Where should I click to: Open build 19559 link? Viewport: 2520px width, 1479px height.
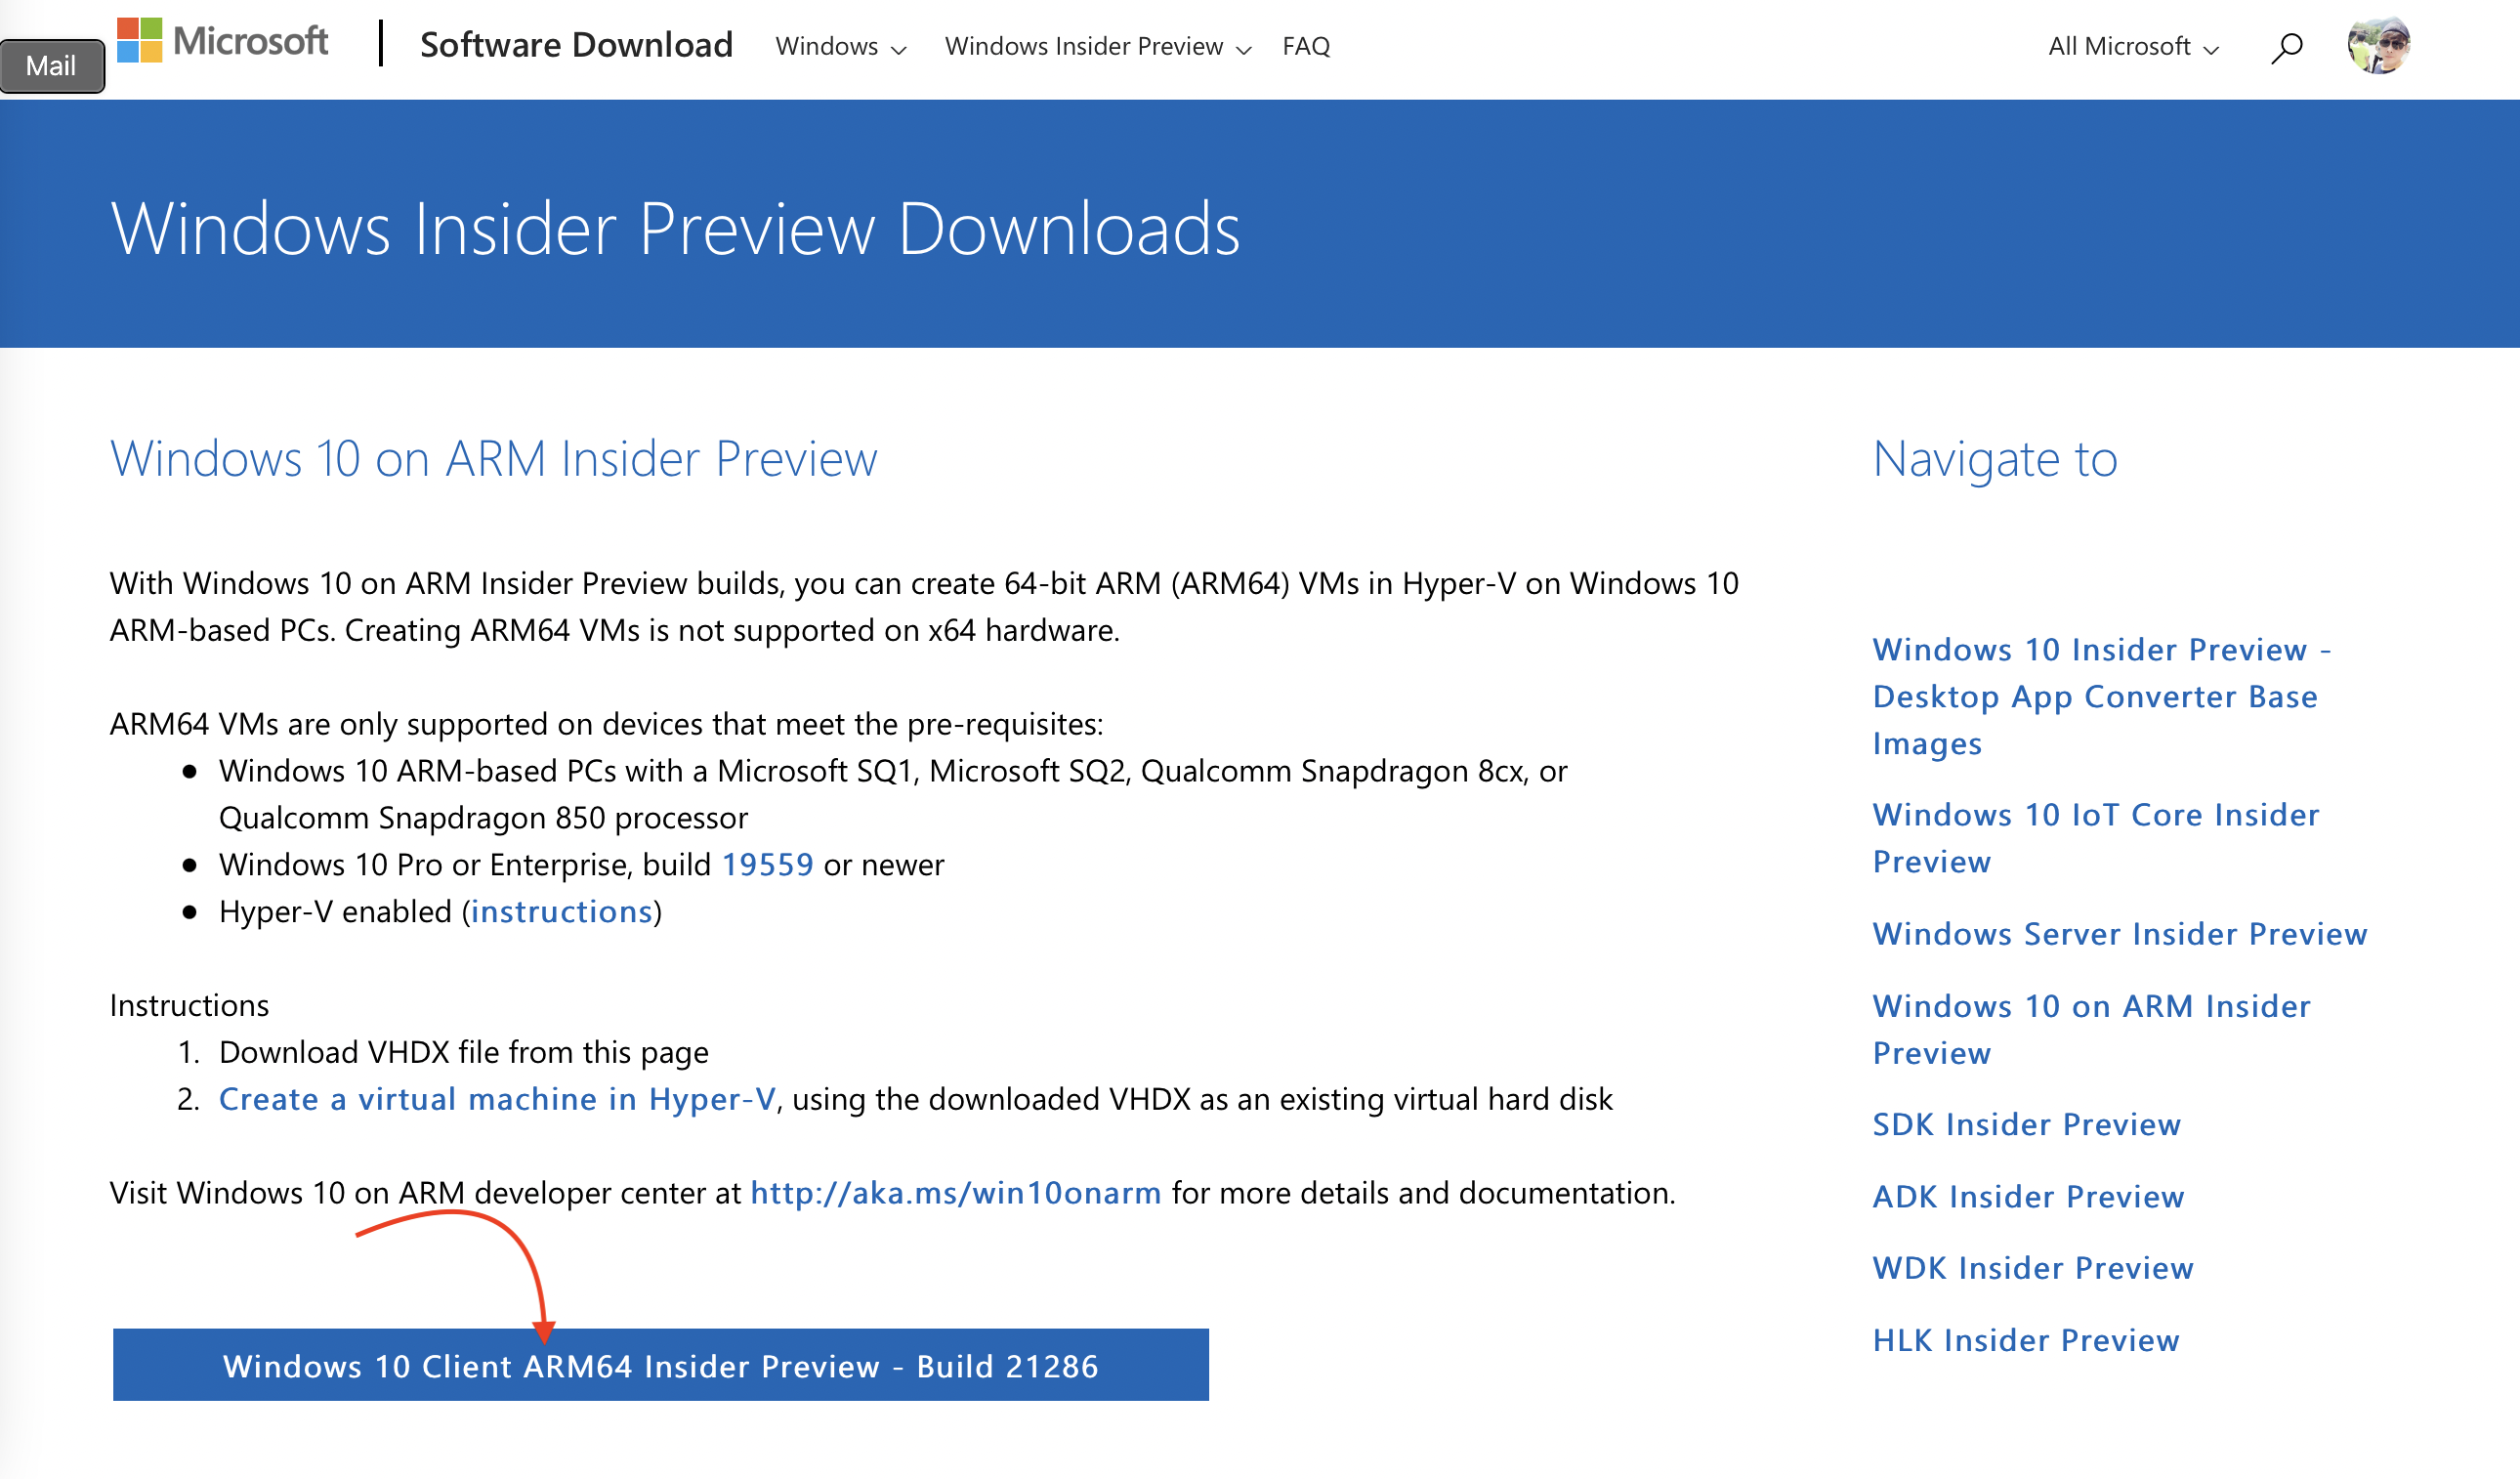[767, 865]
